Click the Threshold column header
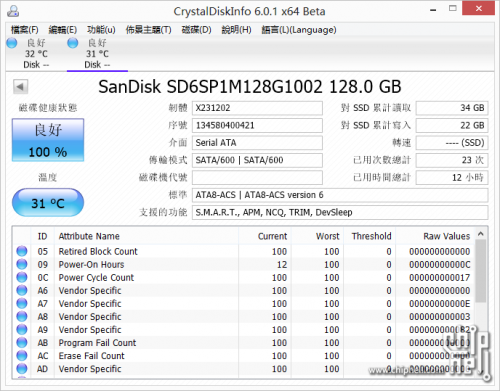Viewport: 500px width, 391px height. tap(370, 236)
